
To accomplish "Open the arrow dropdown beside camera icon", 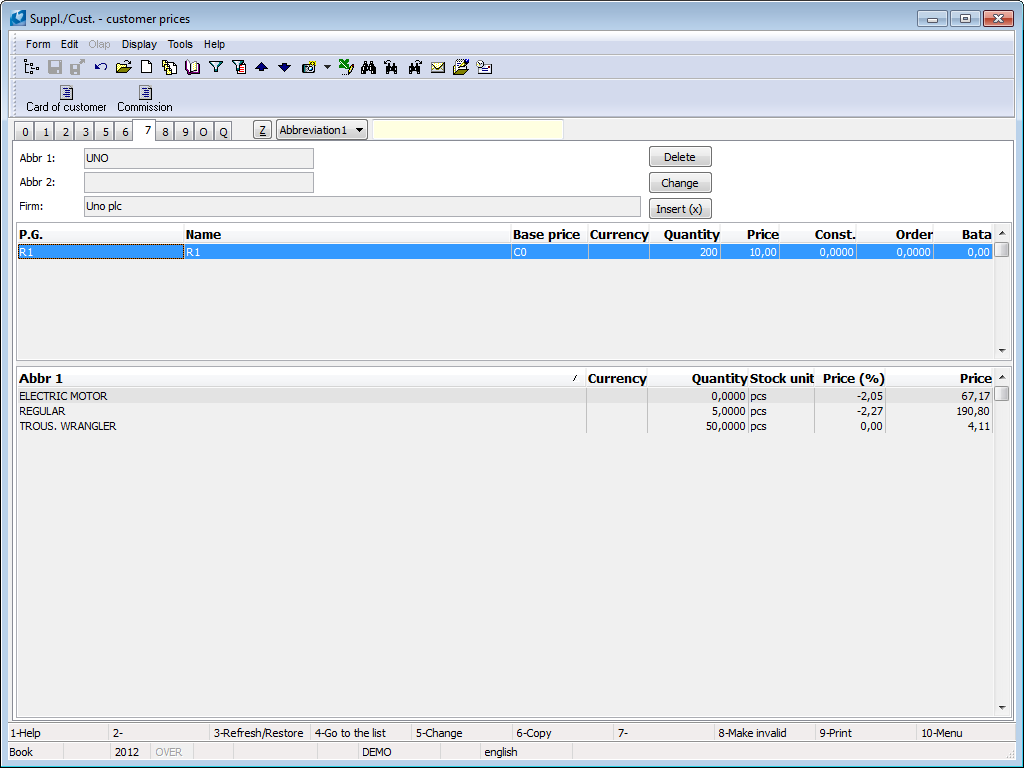I will [x=327, y=67].
